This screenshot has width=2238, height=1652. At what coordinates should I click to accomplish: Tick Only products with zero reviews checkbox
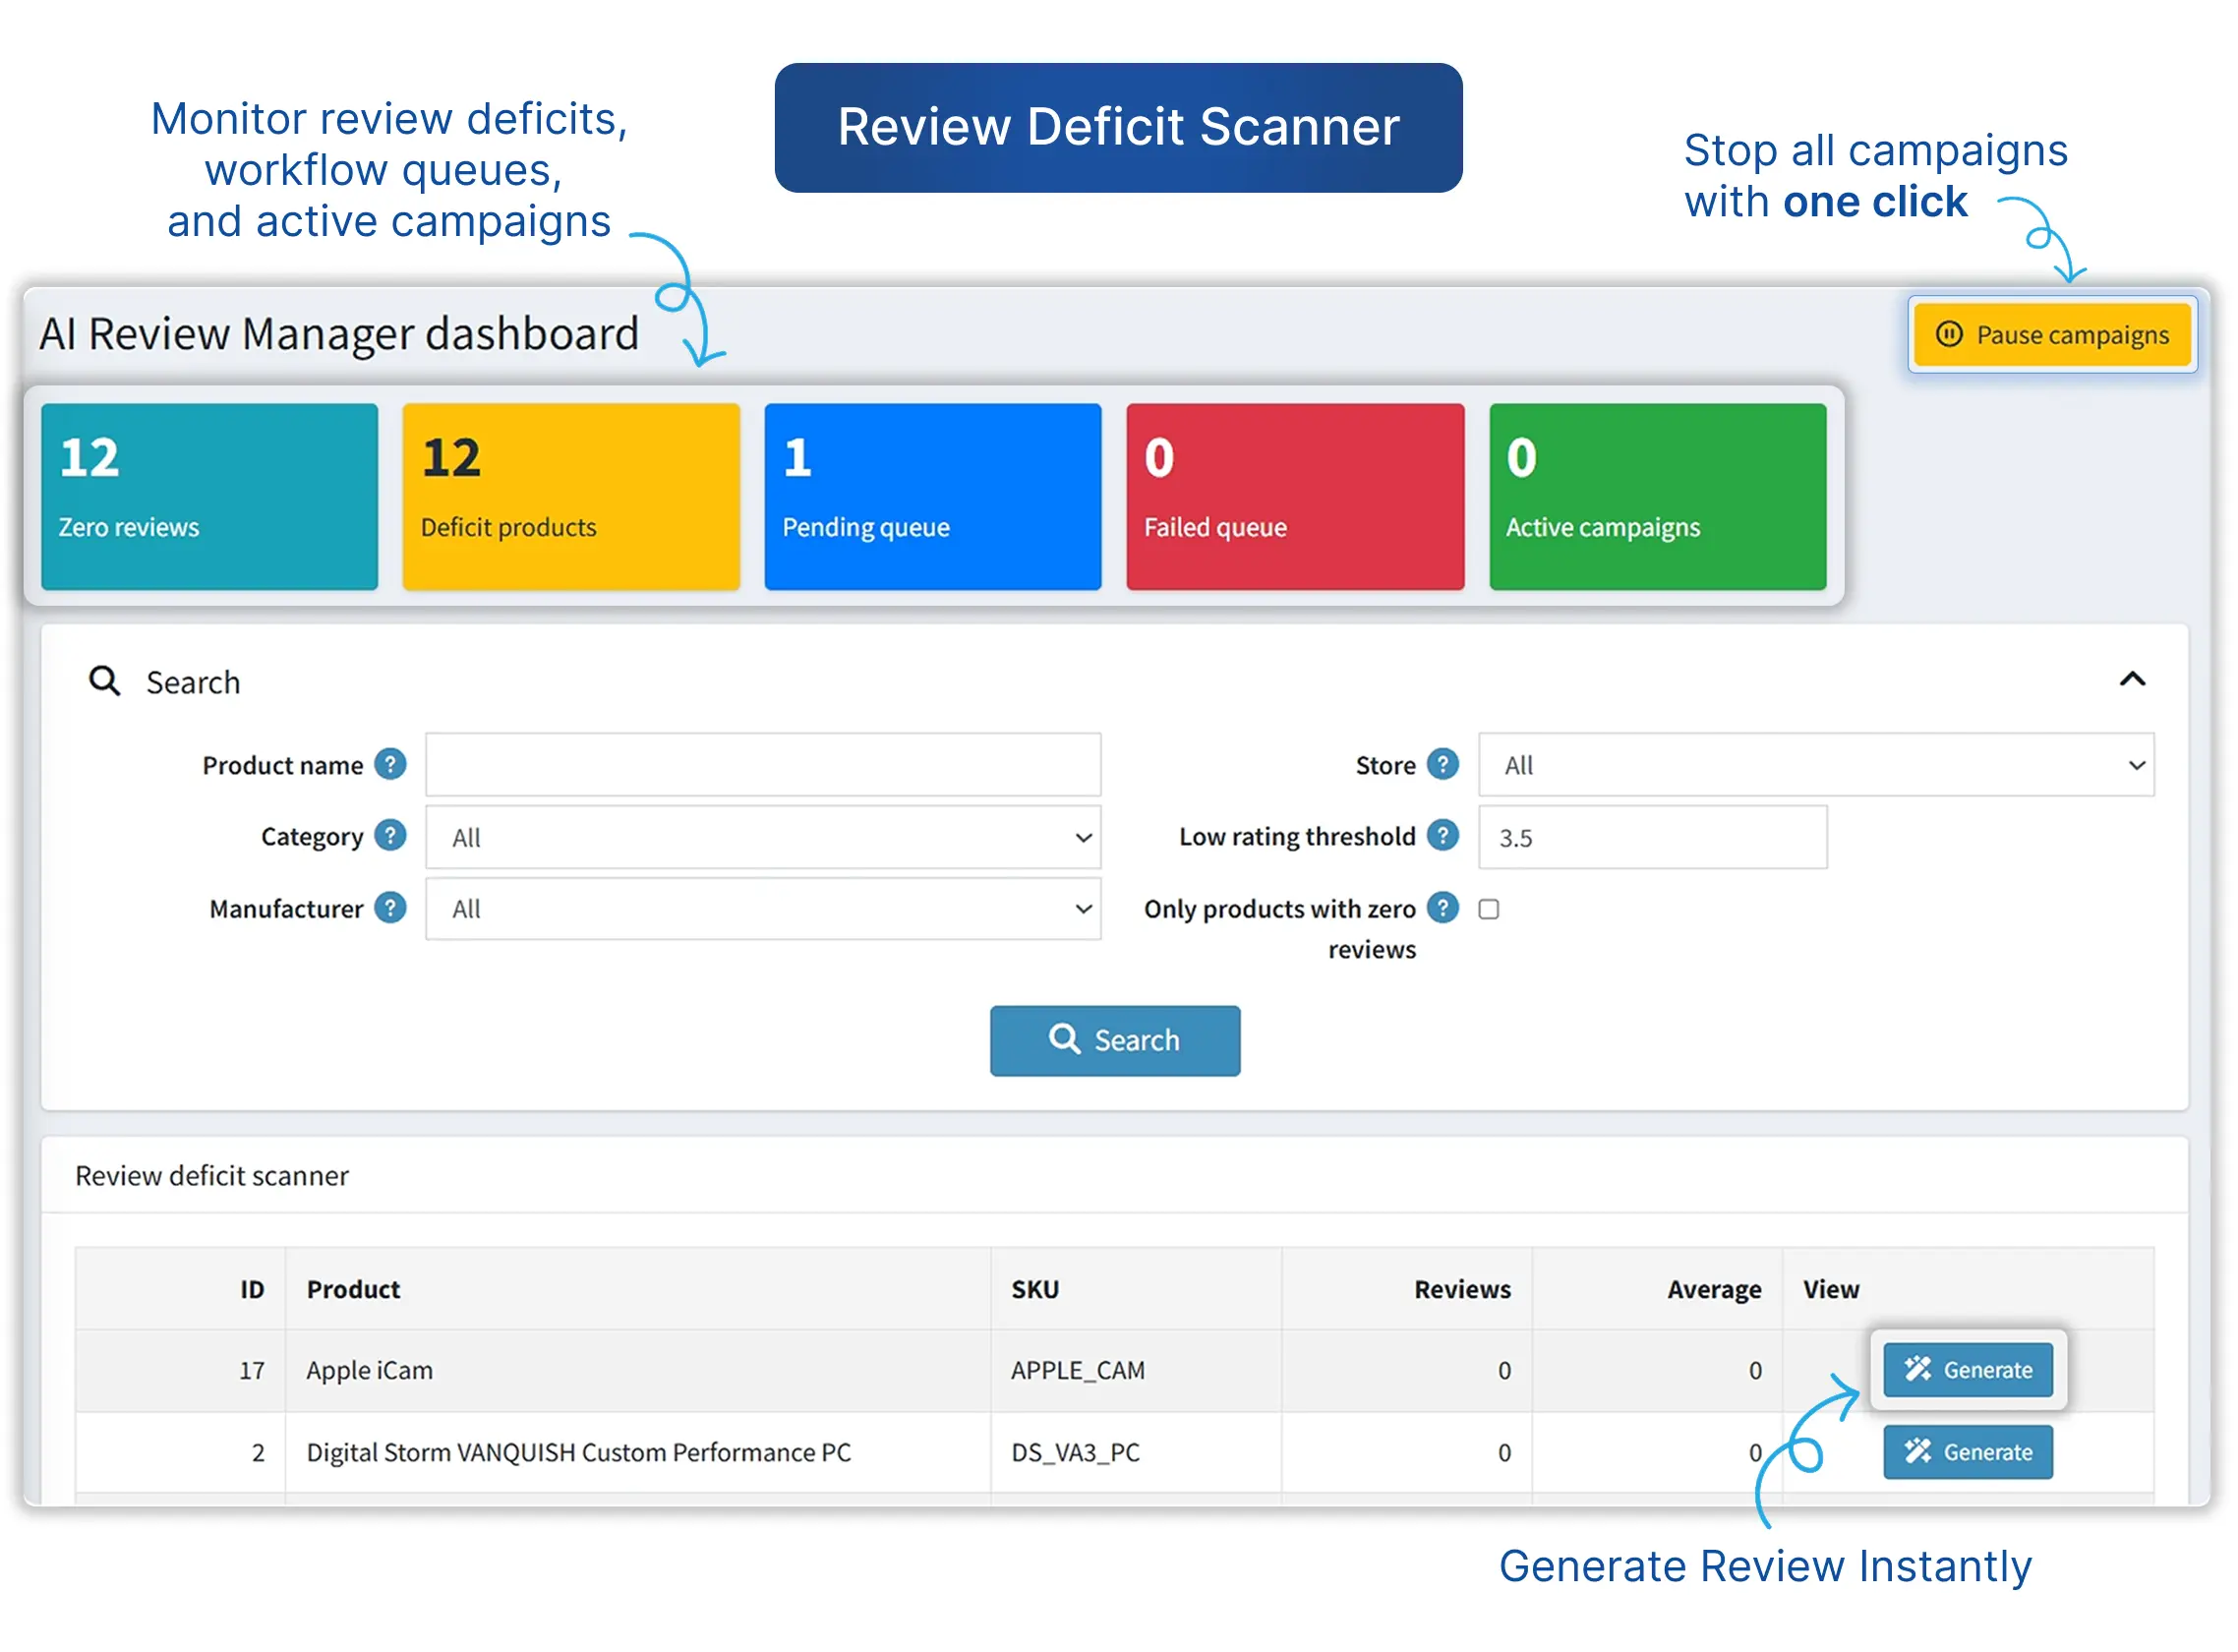pyautogui.click(x=1489, y=909)
